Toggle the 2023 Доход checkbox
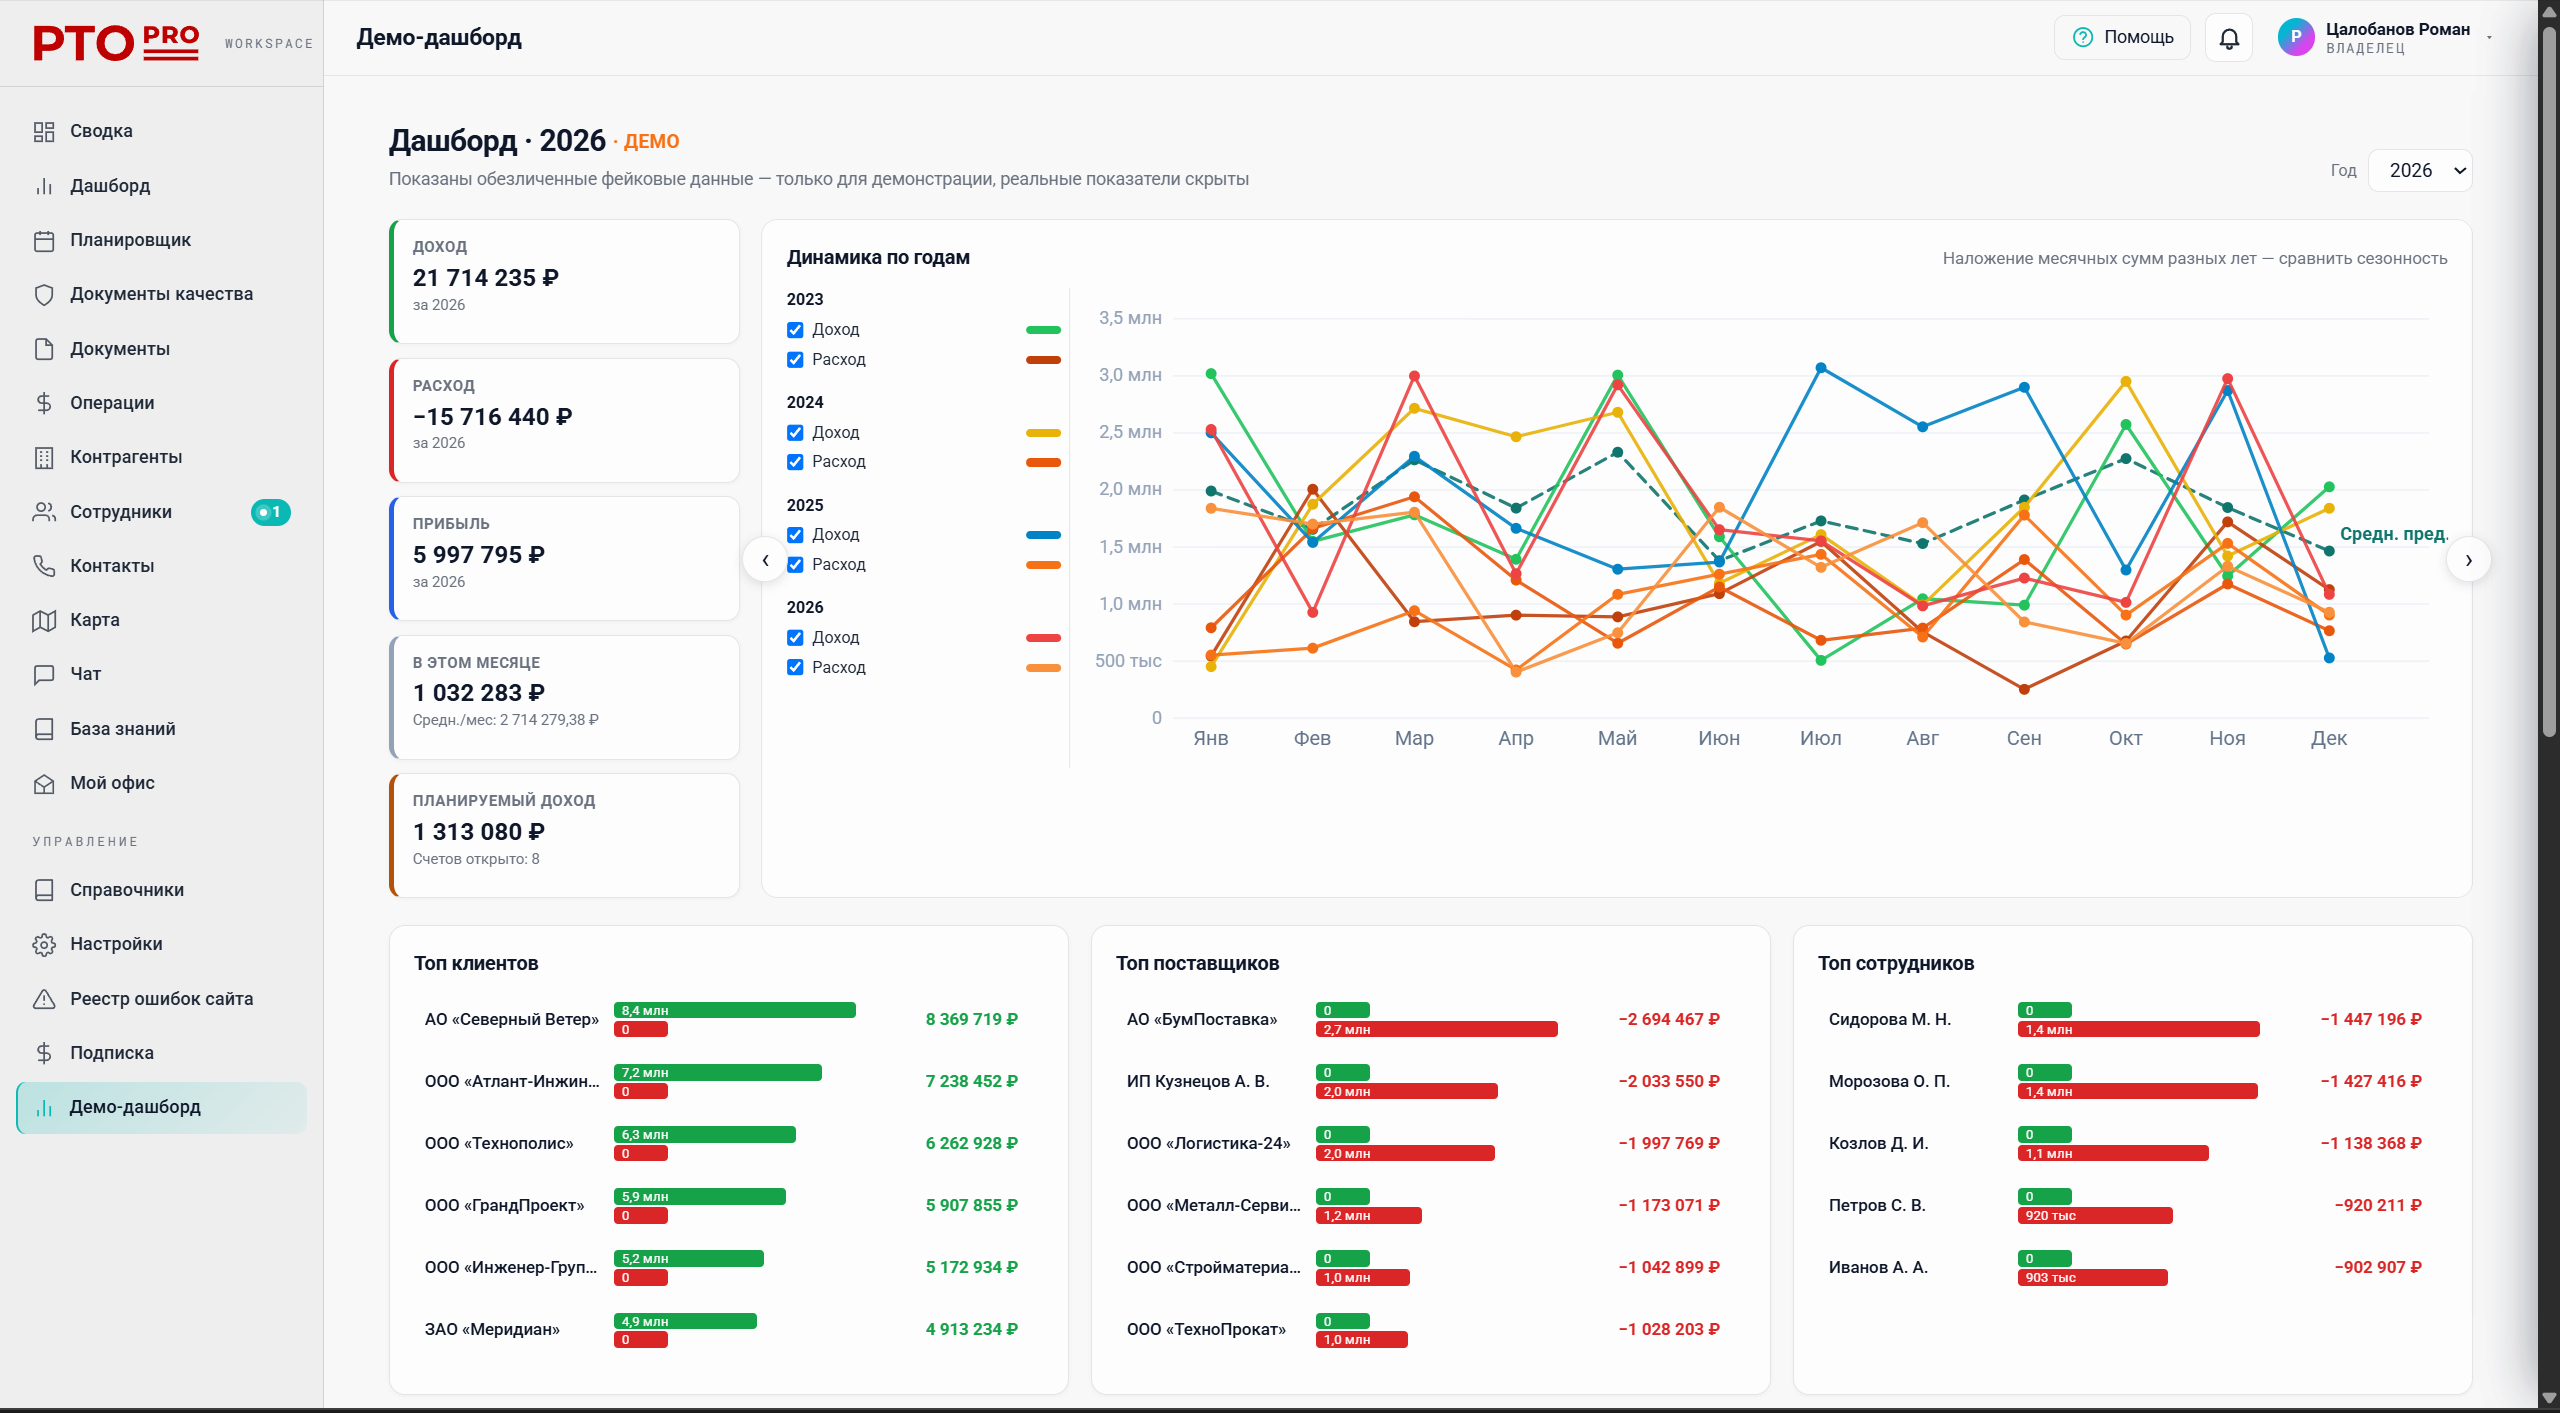The image size is (2560, 1413). [x=795, y=330]
